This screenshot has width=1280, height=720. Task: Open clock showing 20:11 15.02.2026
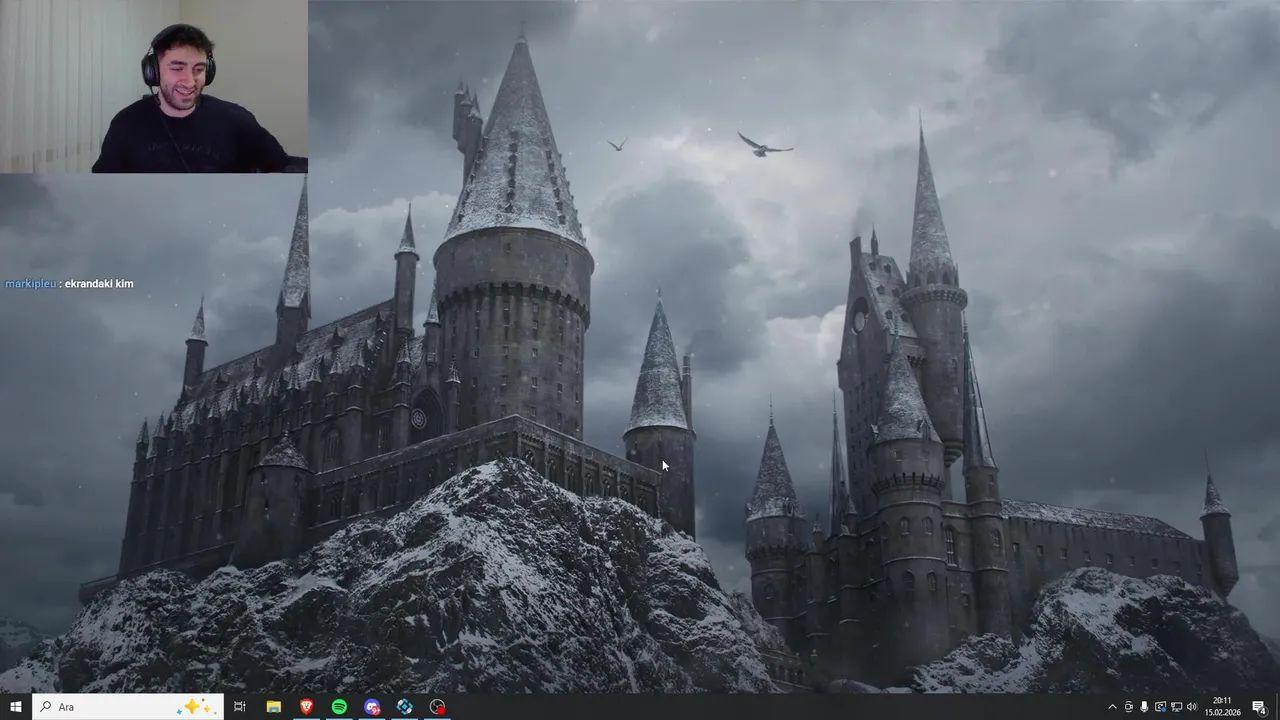coord(1222,707)
